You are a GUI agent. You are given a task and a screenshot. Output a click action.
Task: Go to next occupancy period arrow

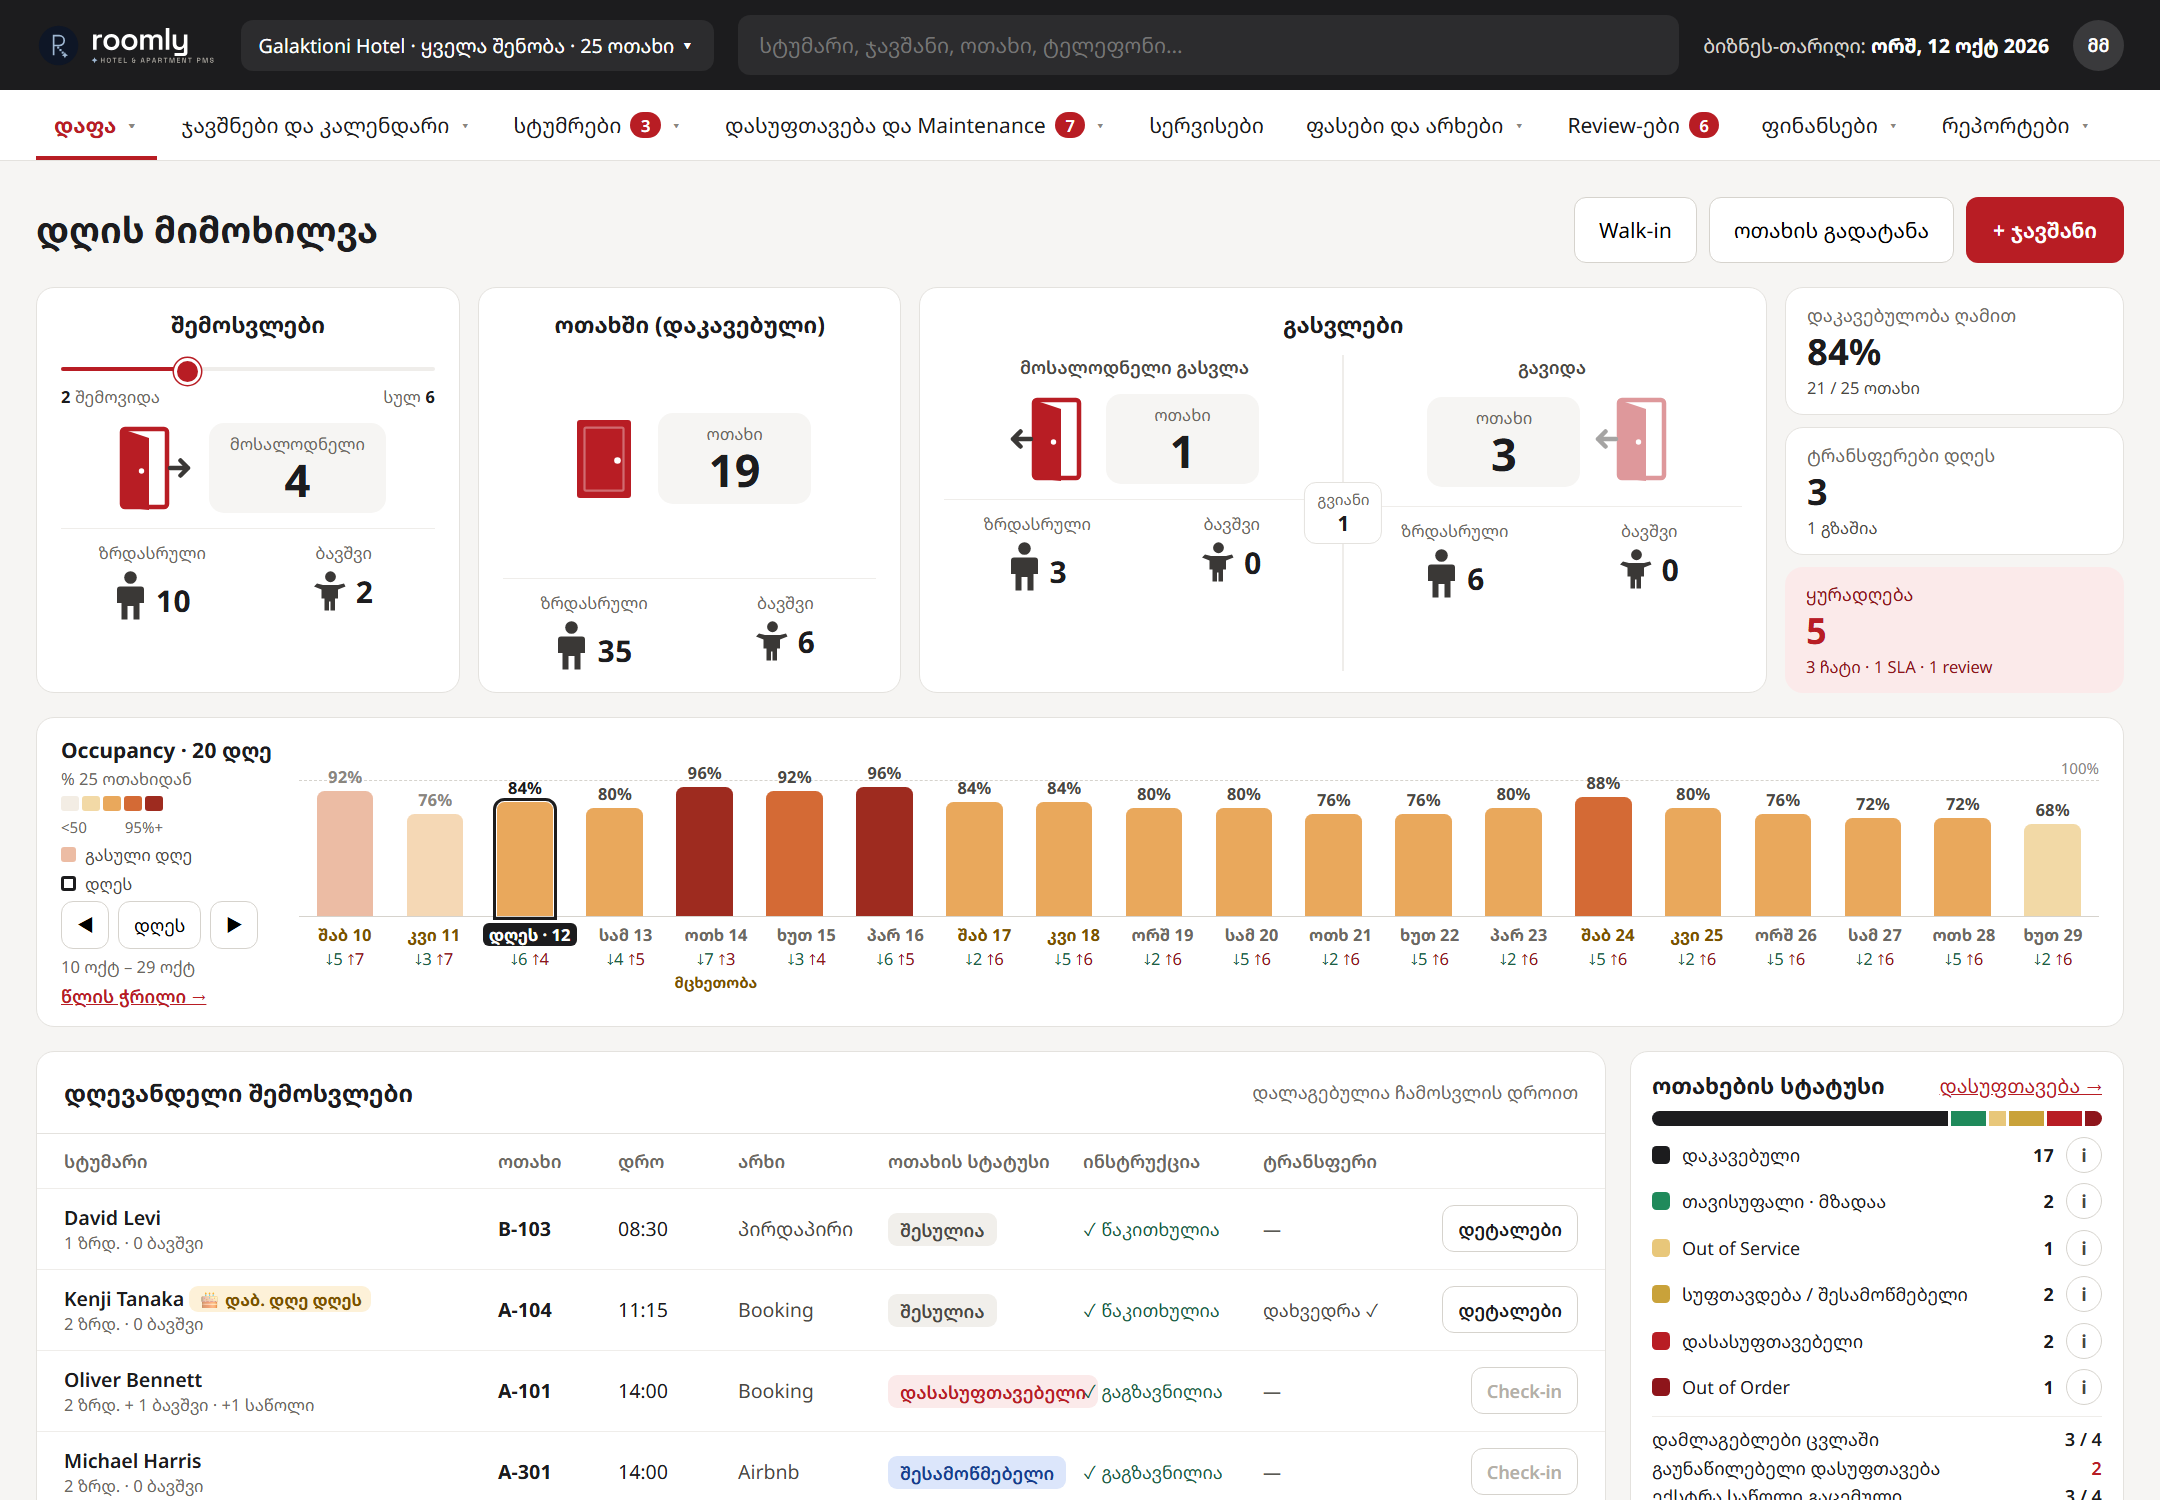click(234, 925)
